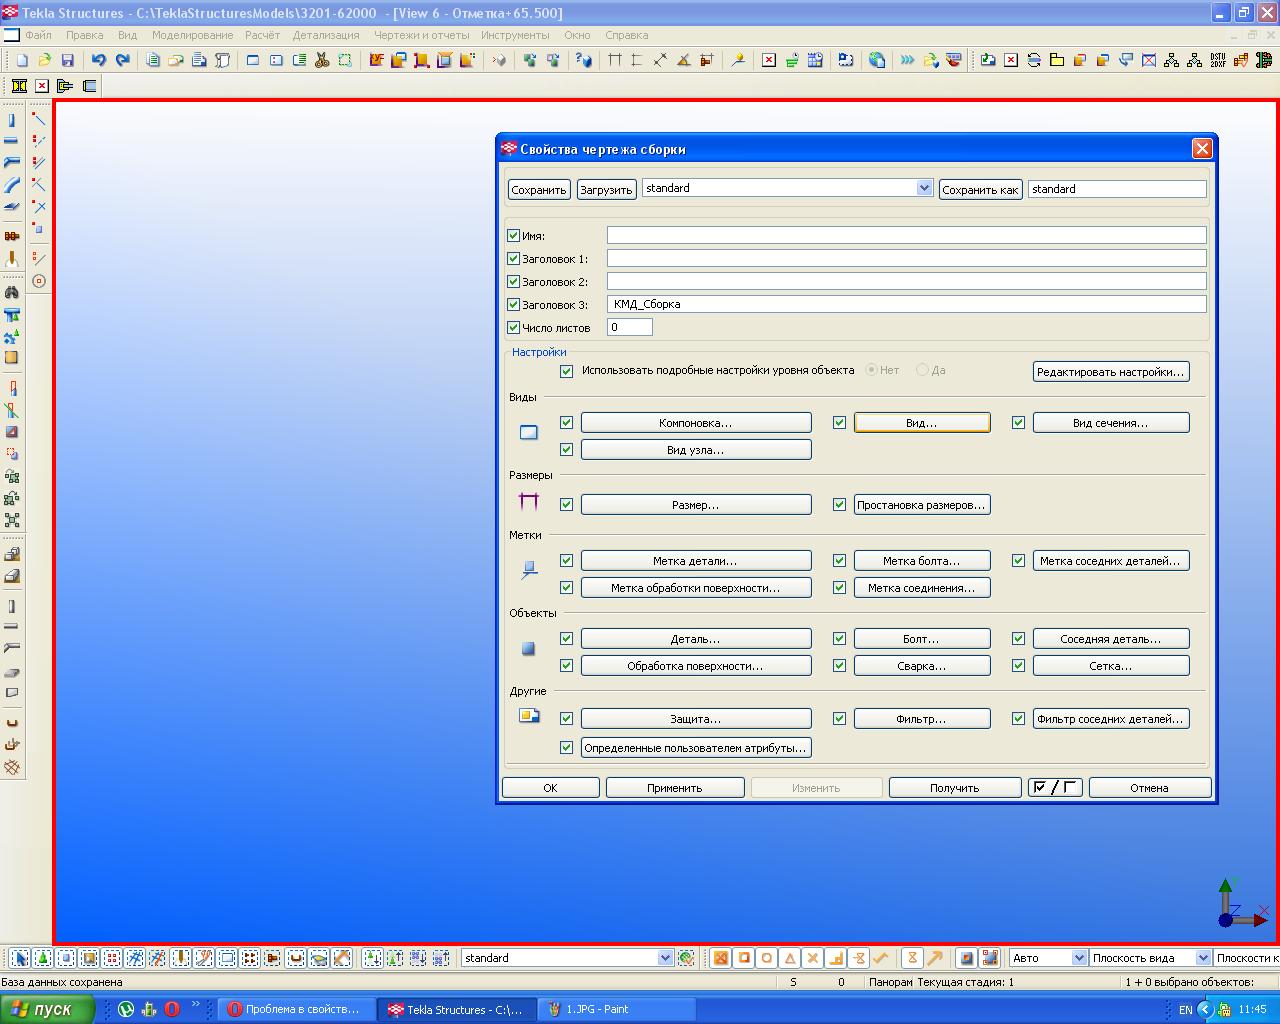Toggle the Число листов checkbox
1280x1024 pixels.
tap(514, 327)
